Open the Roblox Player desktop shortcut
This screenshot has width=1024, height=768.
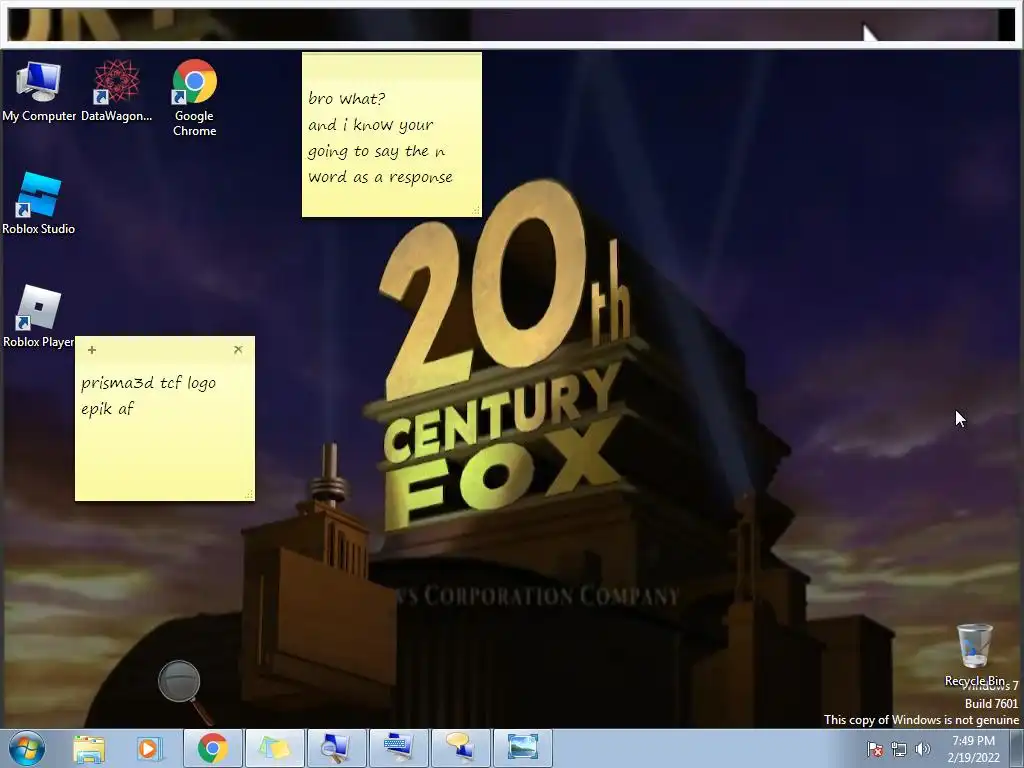pyautogui.click(x=39, y=316)
